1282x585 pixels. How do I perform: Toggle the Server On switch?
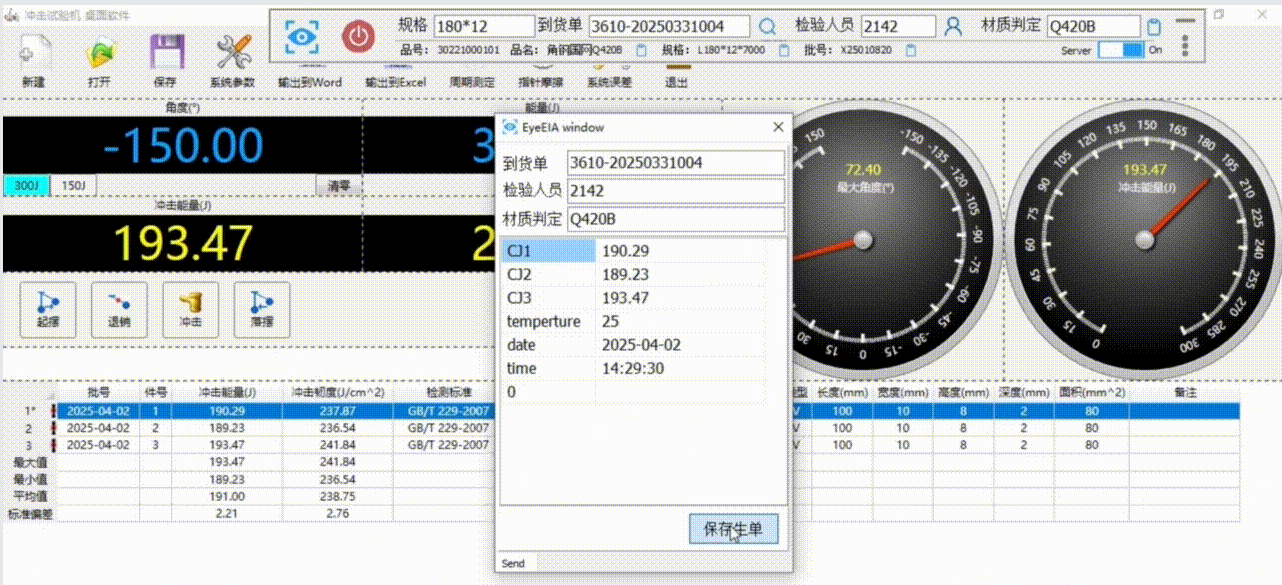(1120, 49)
